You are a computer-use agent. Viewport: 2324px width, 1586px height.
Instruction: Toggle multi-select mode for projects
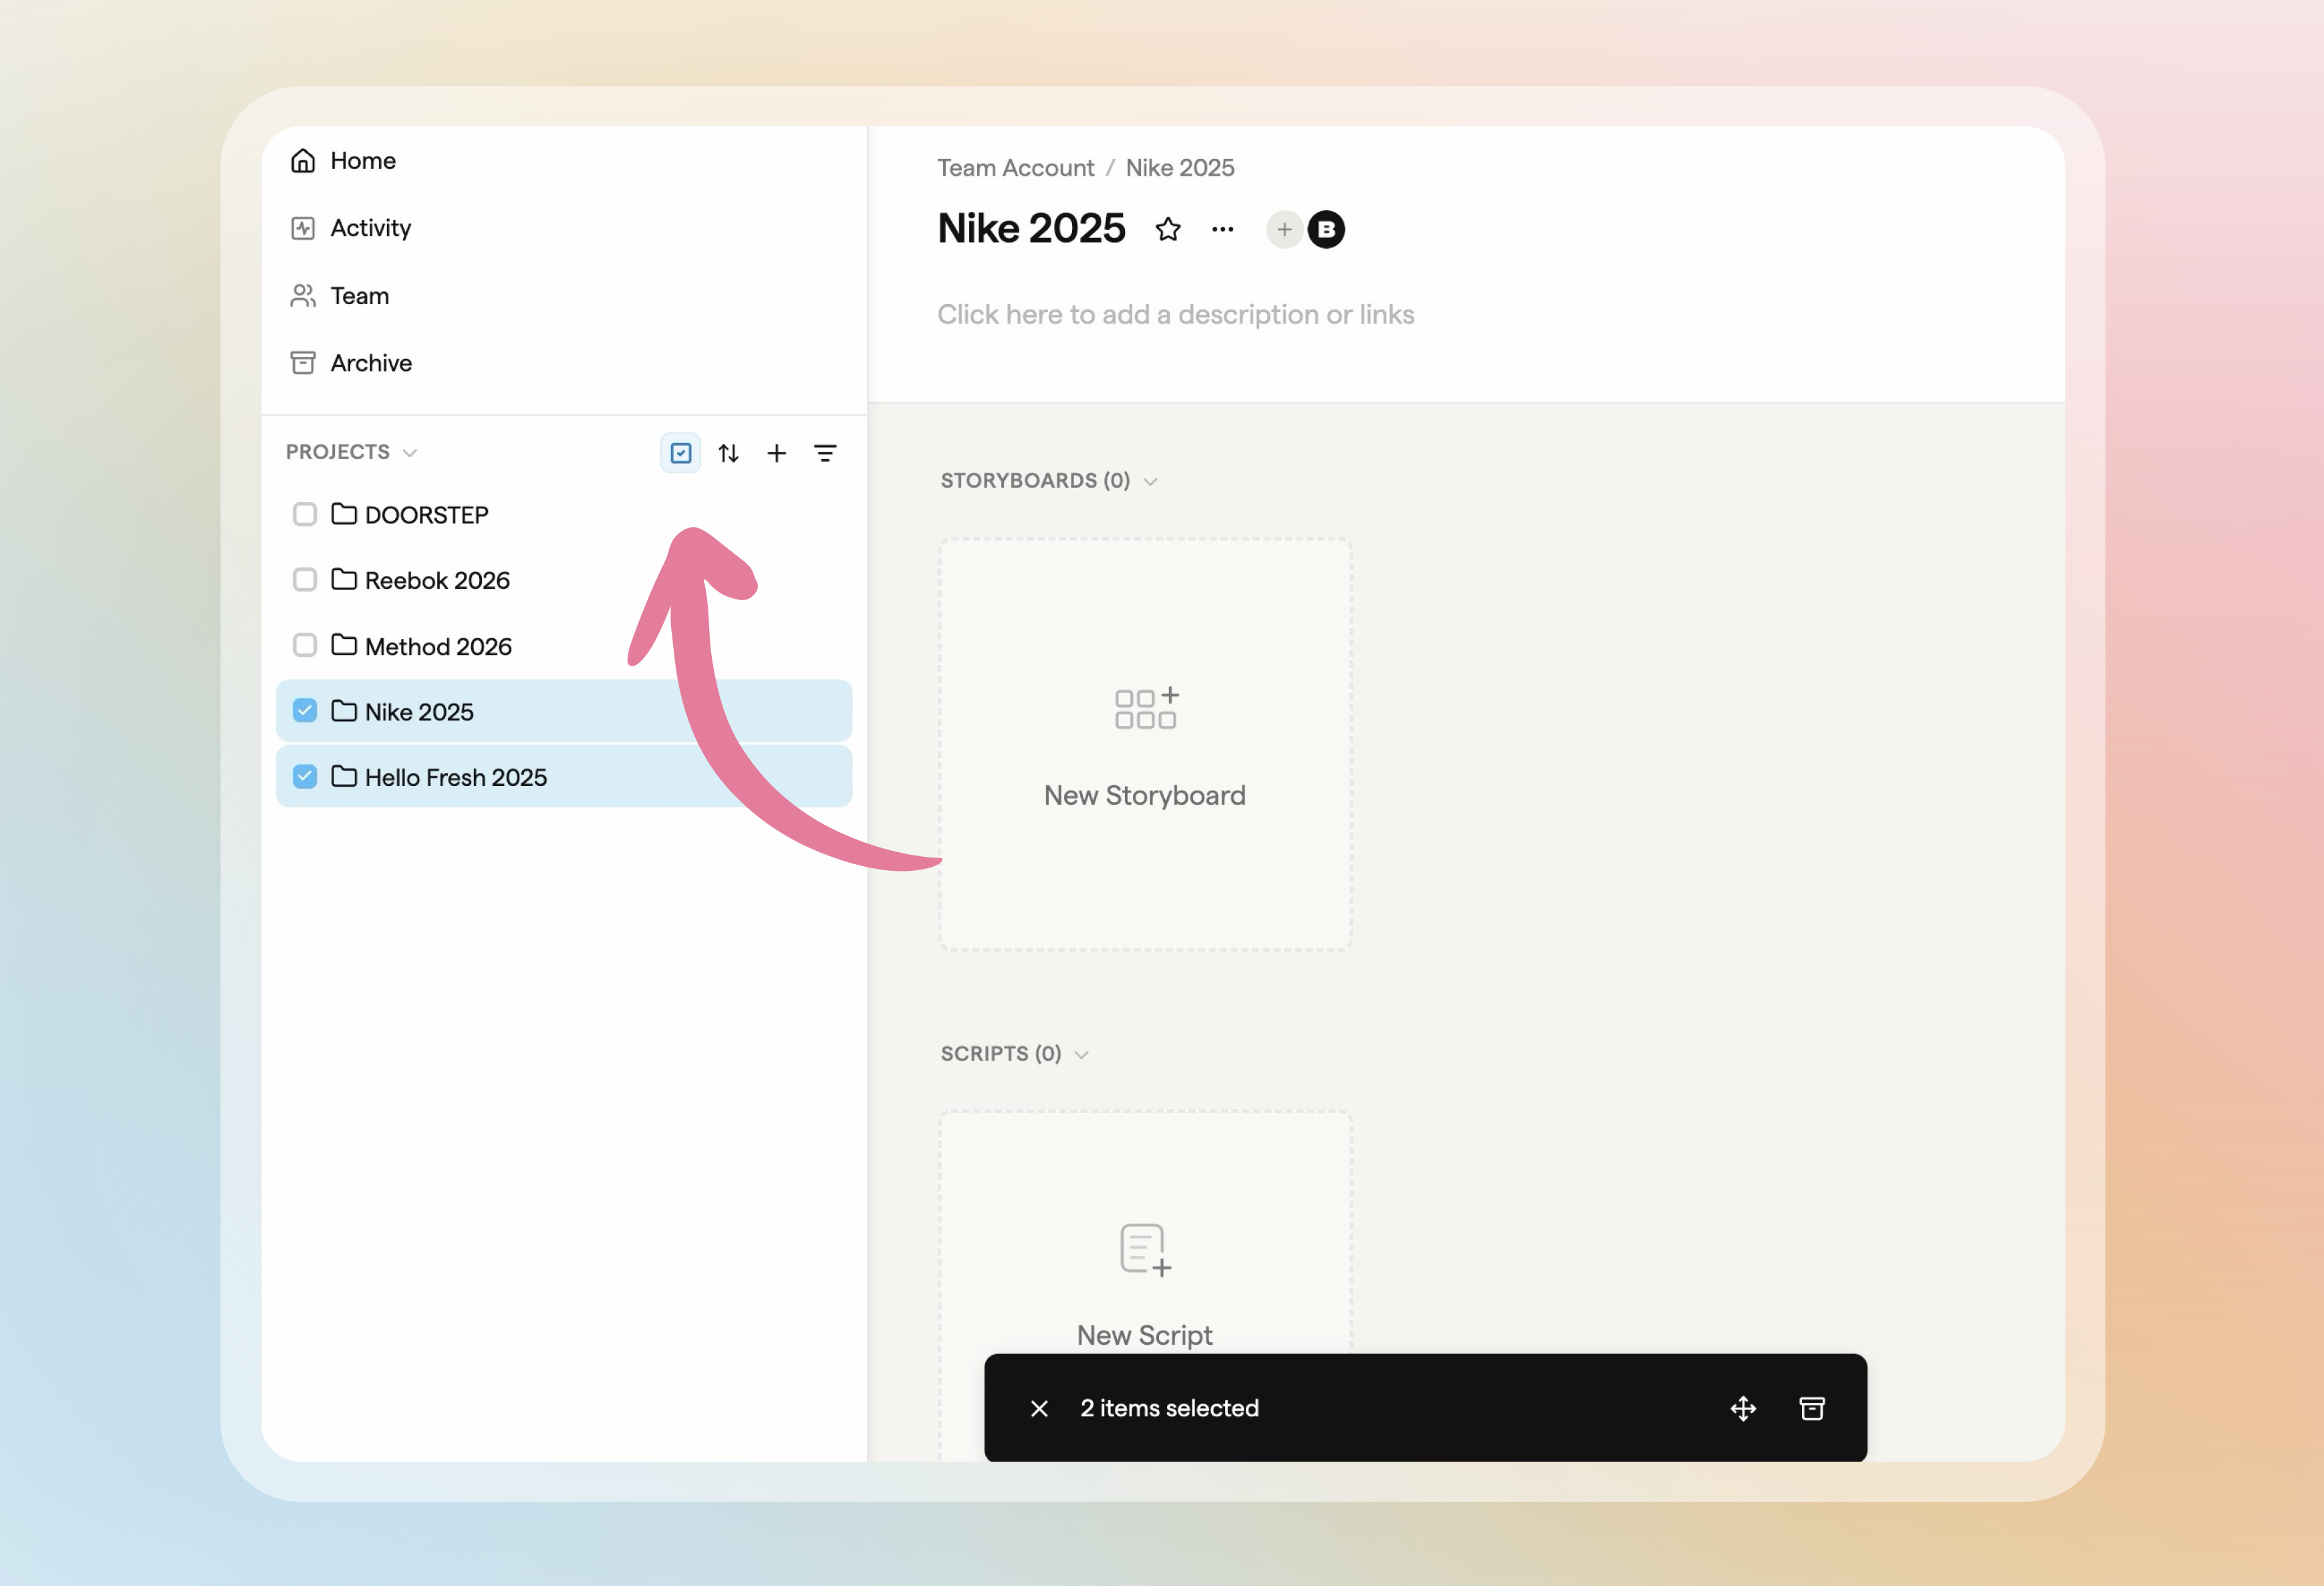point(681,453)
